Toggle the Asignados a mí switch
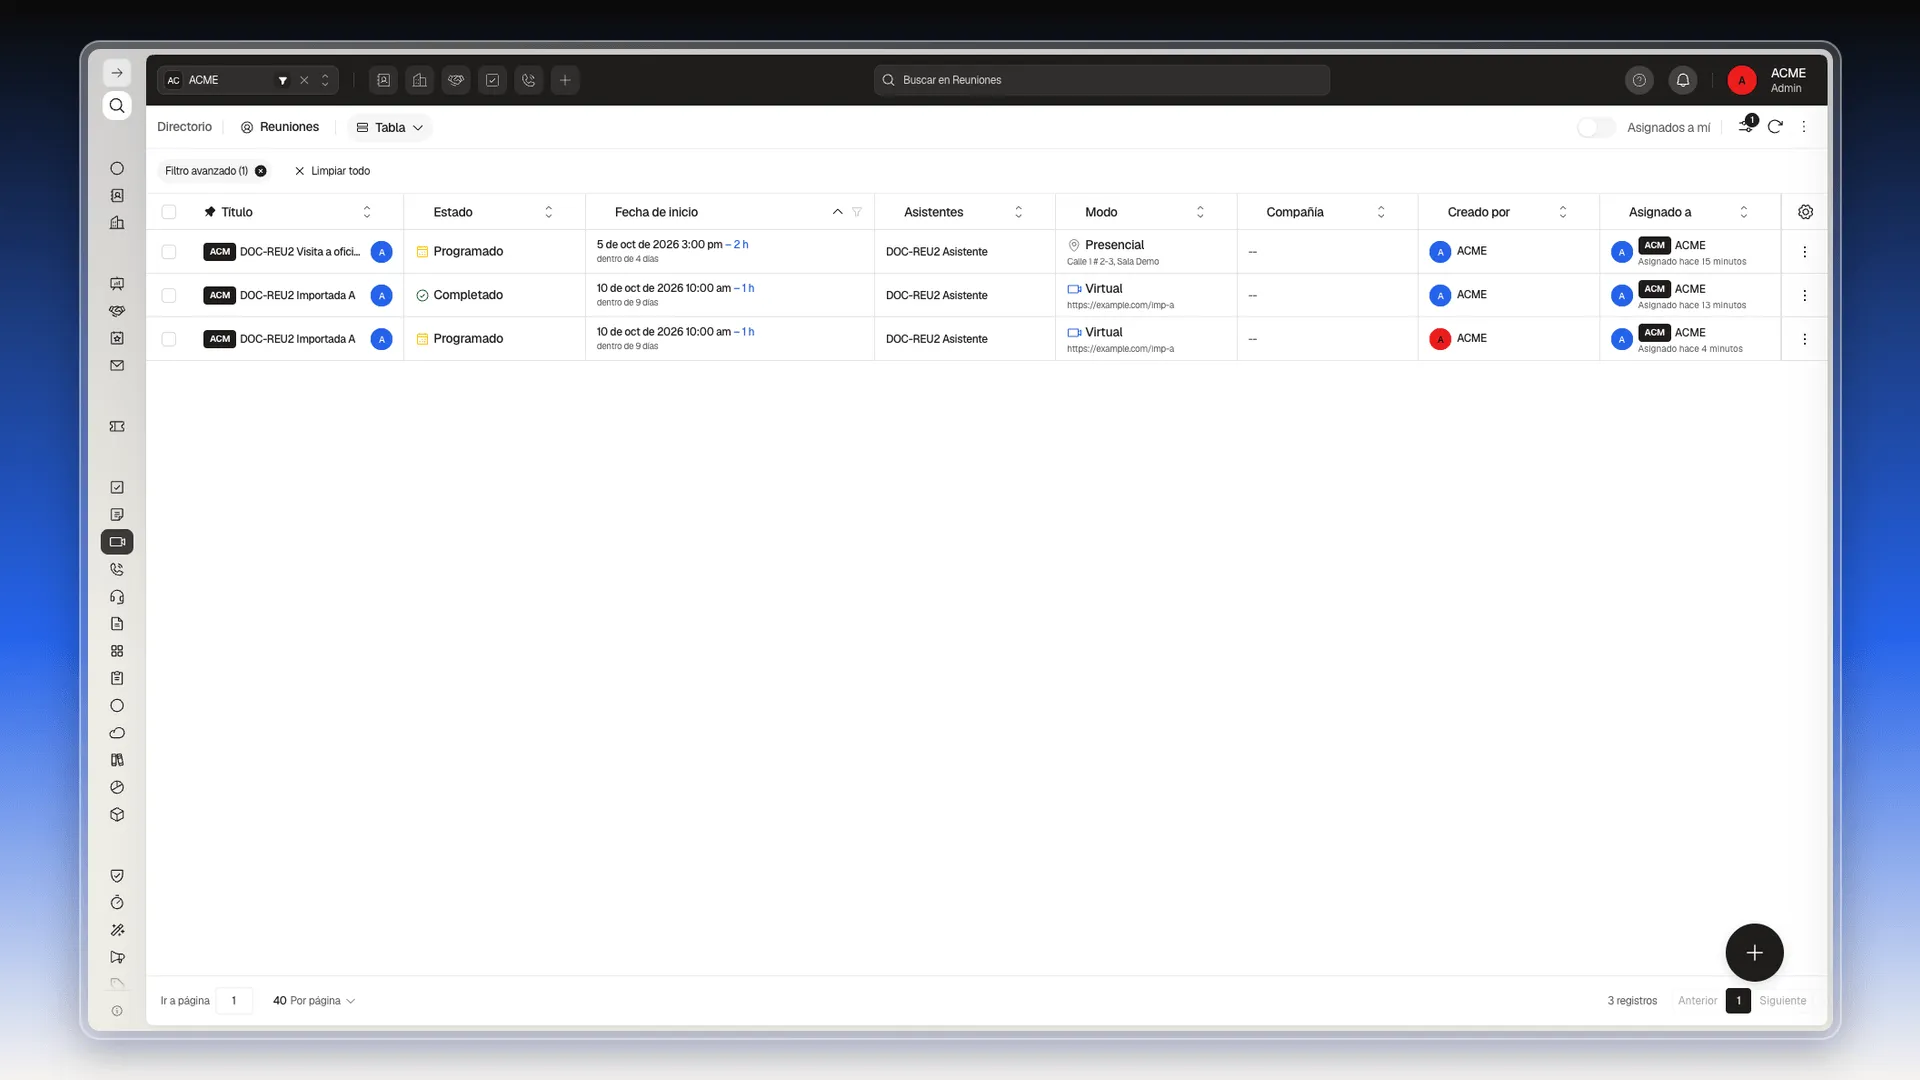 pos(1596,127)
